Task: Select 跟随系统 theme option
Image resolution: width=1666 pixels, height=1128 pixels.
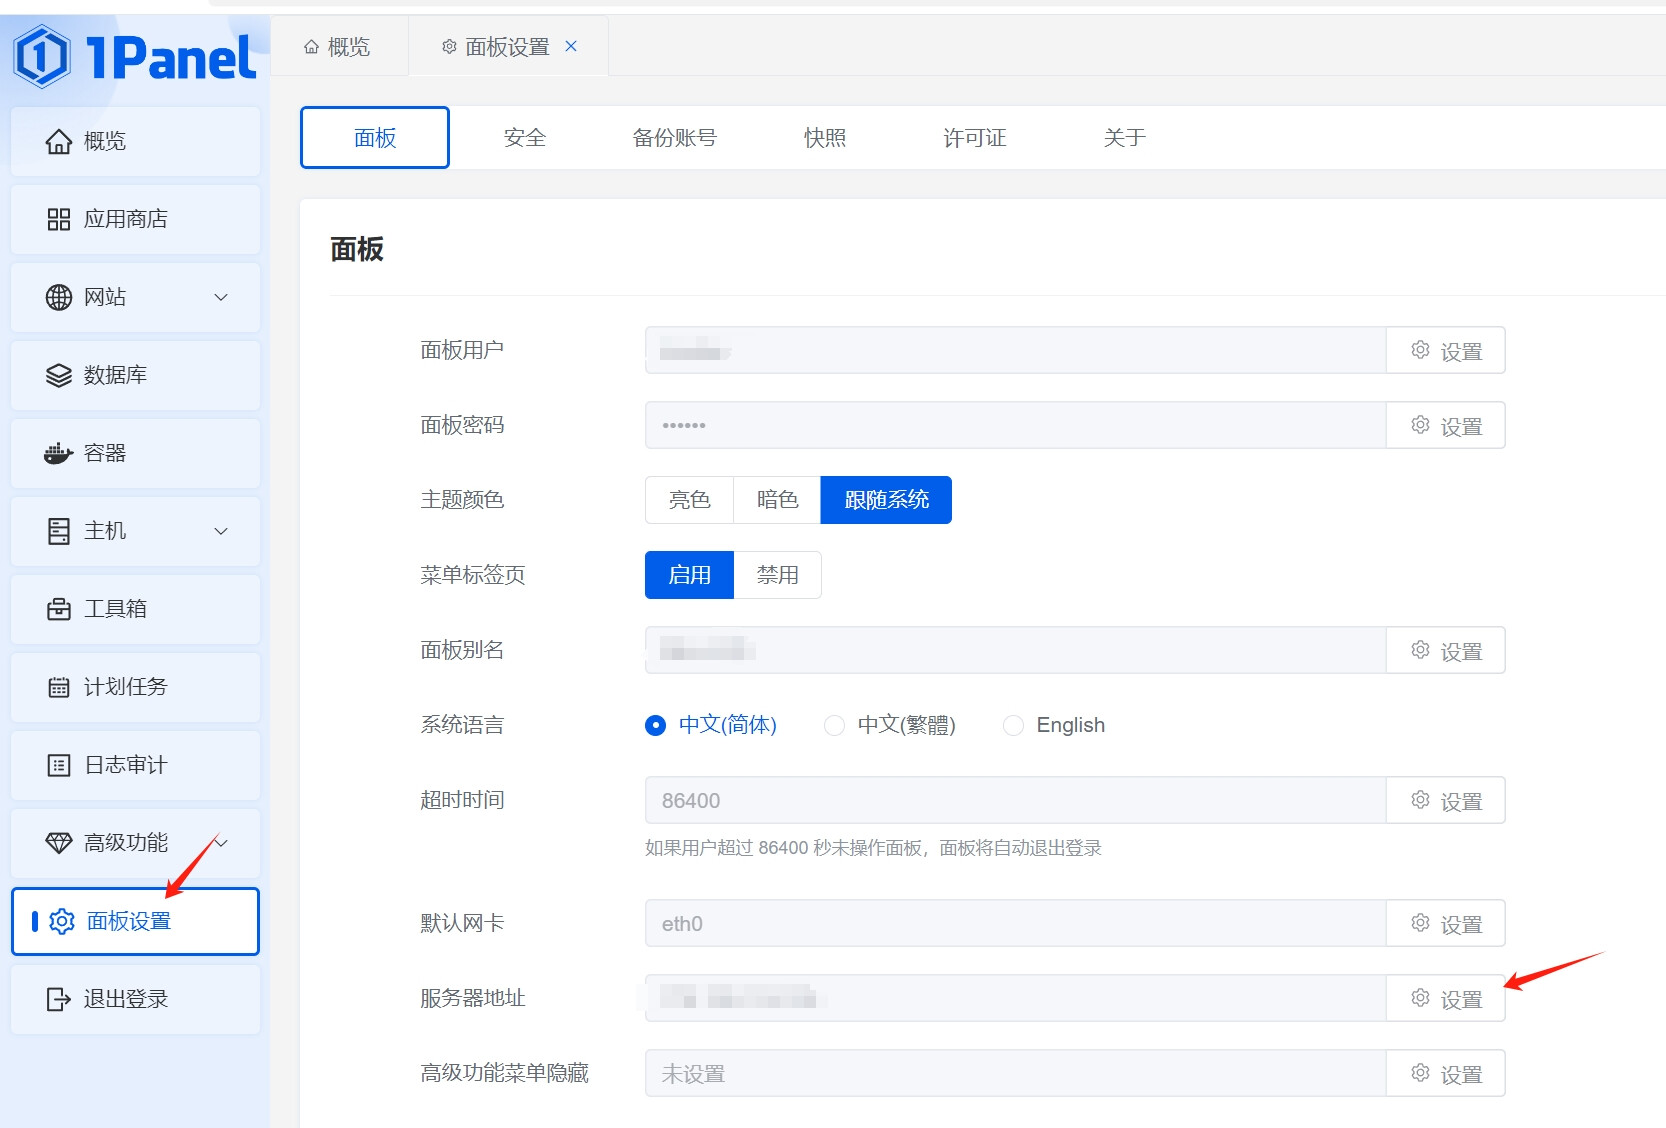Action: click(x=886, y=500)
